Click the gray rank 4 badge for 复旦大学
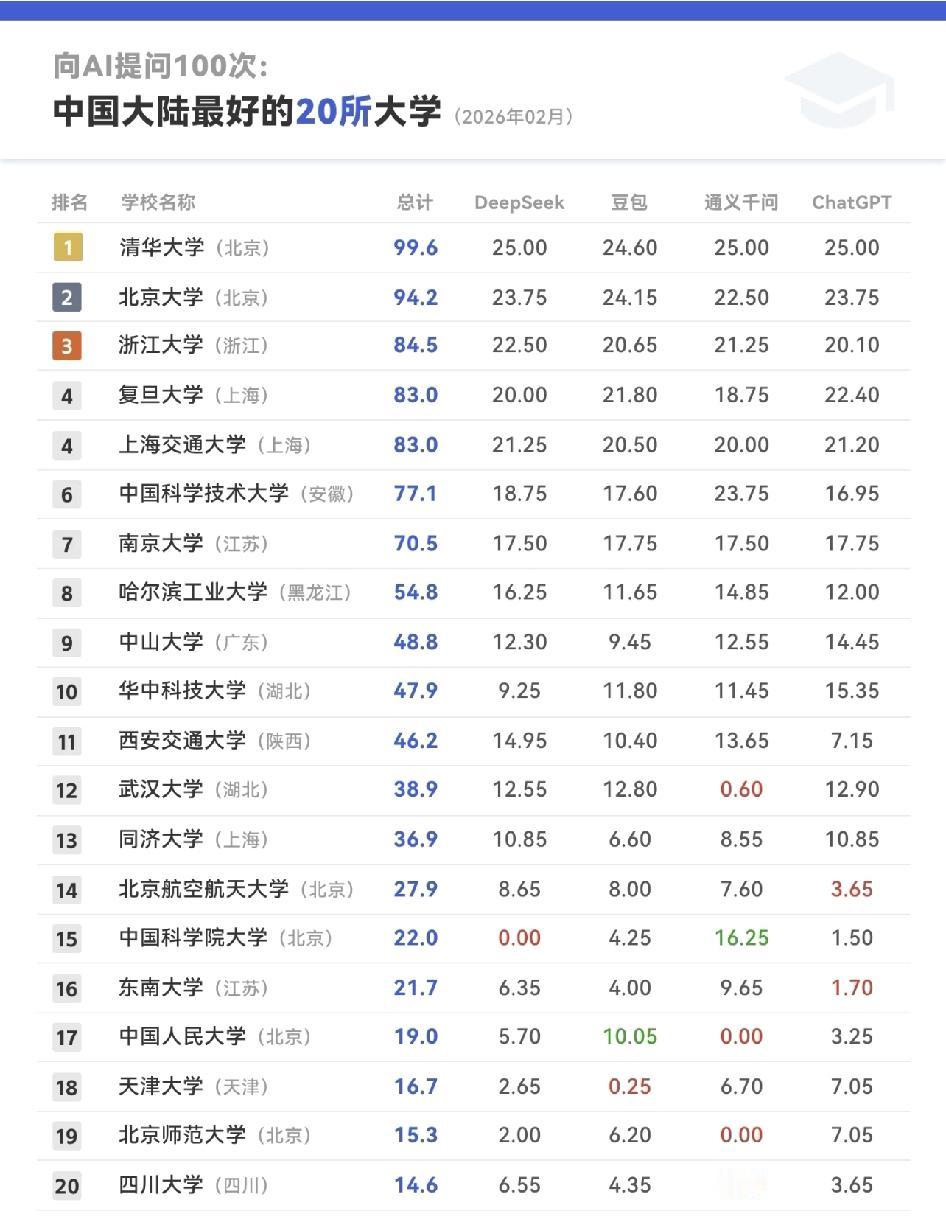 66,395
